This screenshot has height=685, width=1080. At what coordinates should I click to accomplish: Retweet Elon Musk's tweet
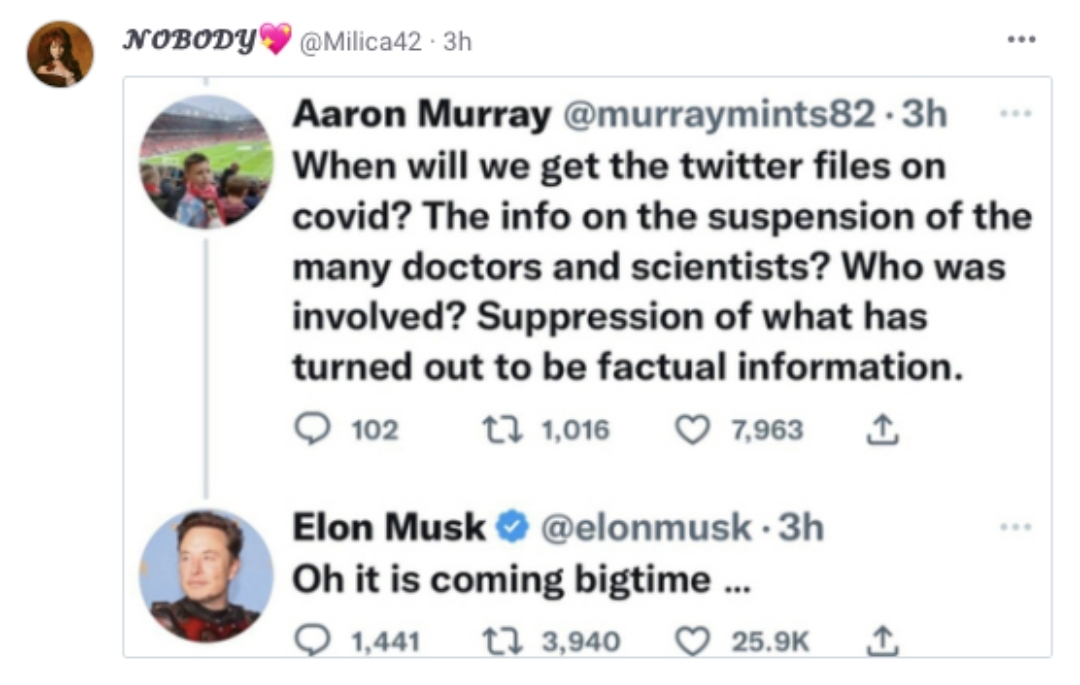point(496,640)
